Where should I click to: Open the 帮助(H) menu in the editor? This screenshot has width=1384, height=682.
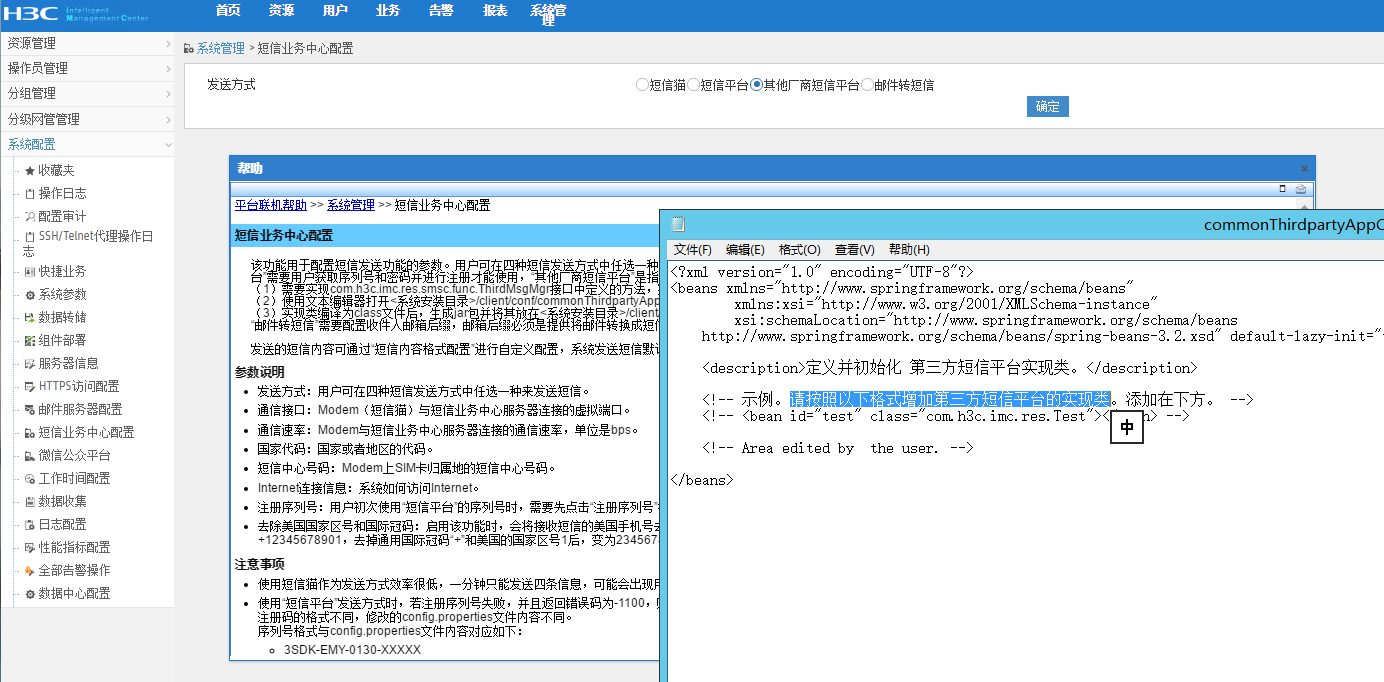click(x=909, y=250)
